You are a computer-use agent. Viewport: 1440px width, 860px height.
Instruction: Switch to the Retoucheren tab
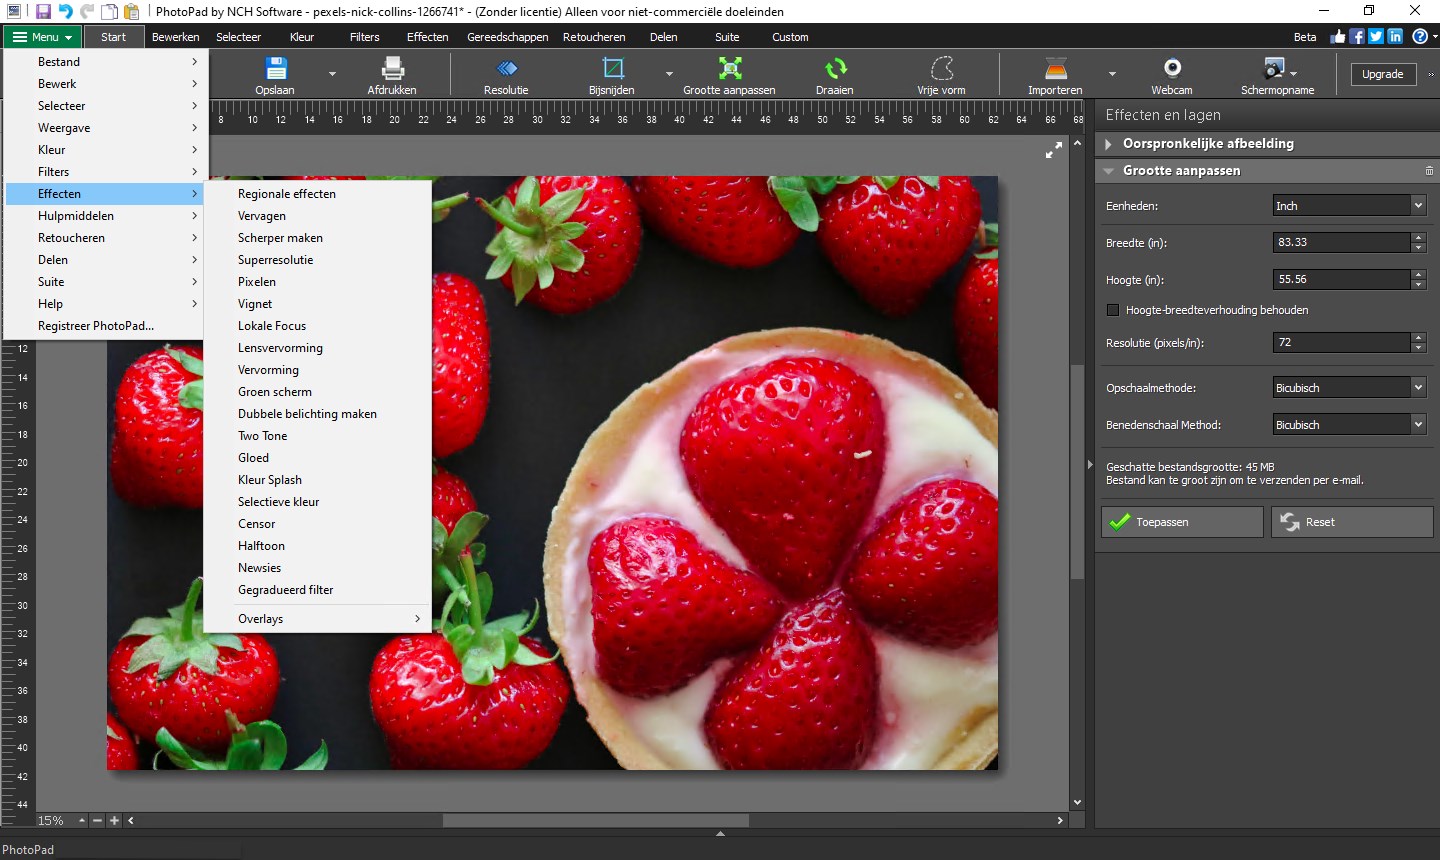[x=594, y=37]
